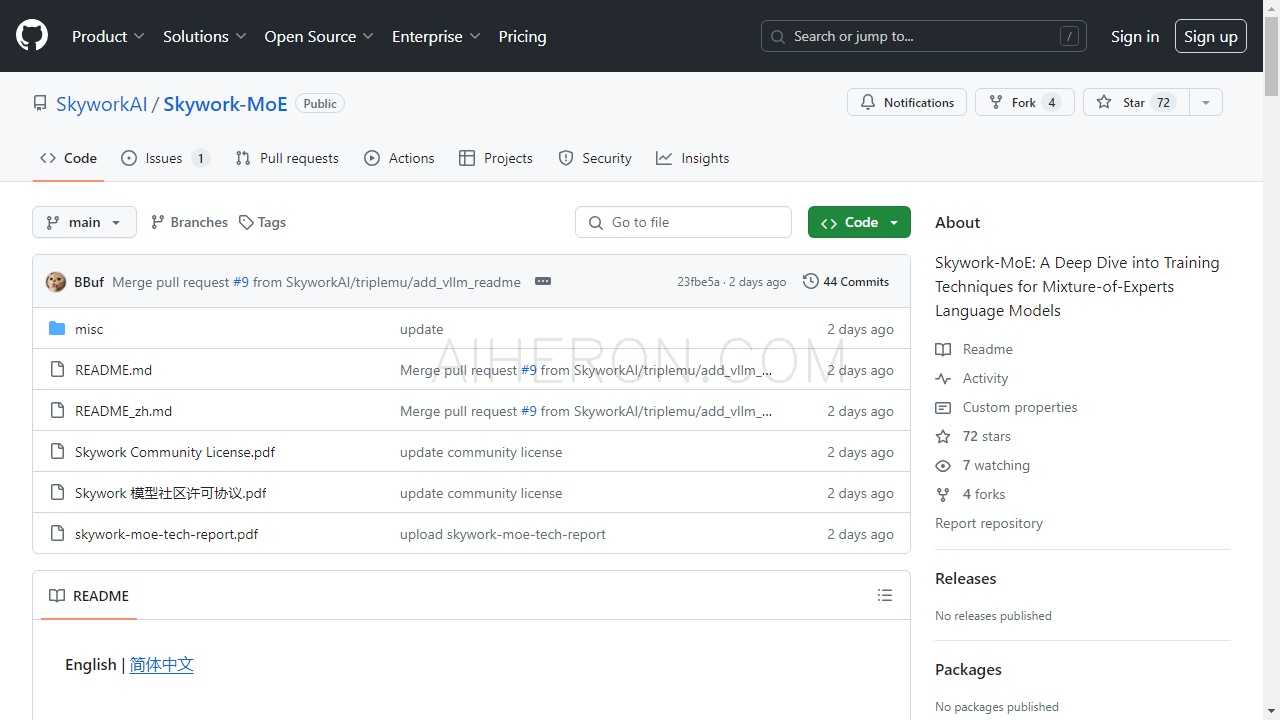
Task: Open the Releases section heading
Action: tap(966, 579)
